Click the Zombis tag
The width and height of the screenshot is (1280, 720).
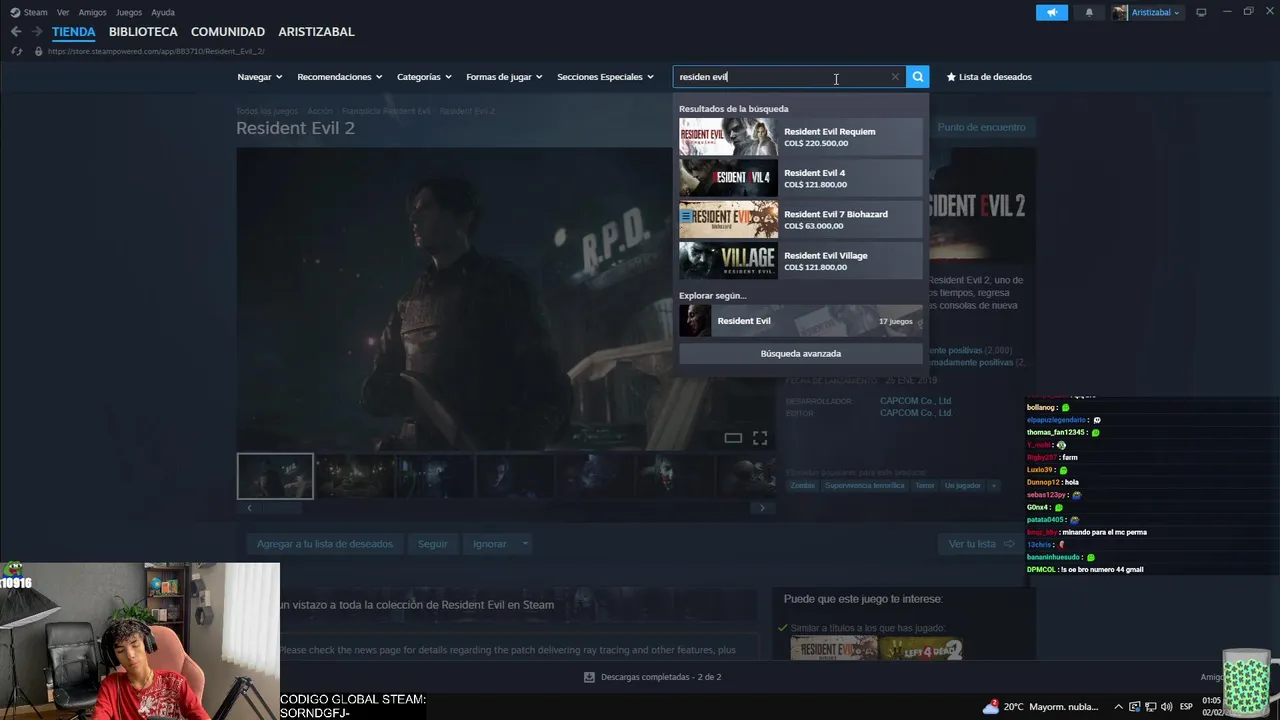point(803,486)
